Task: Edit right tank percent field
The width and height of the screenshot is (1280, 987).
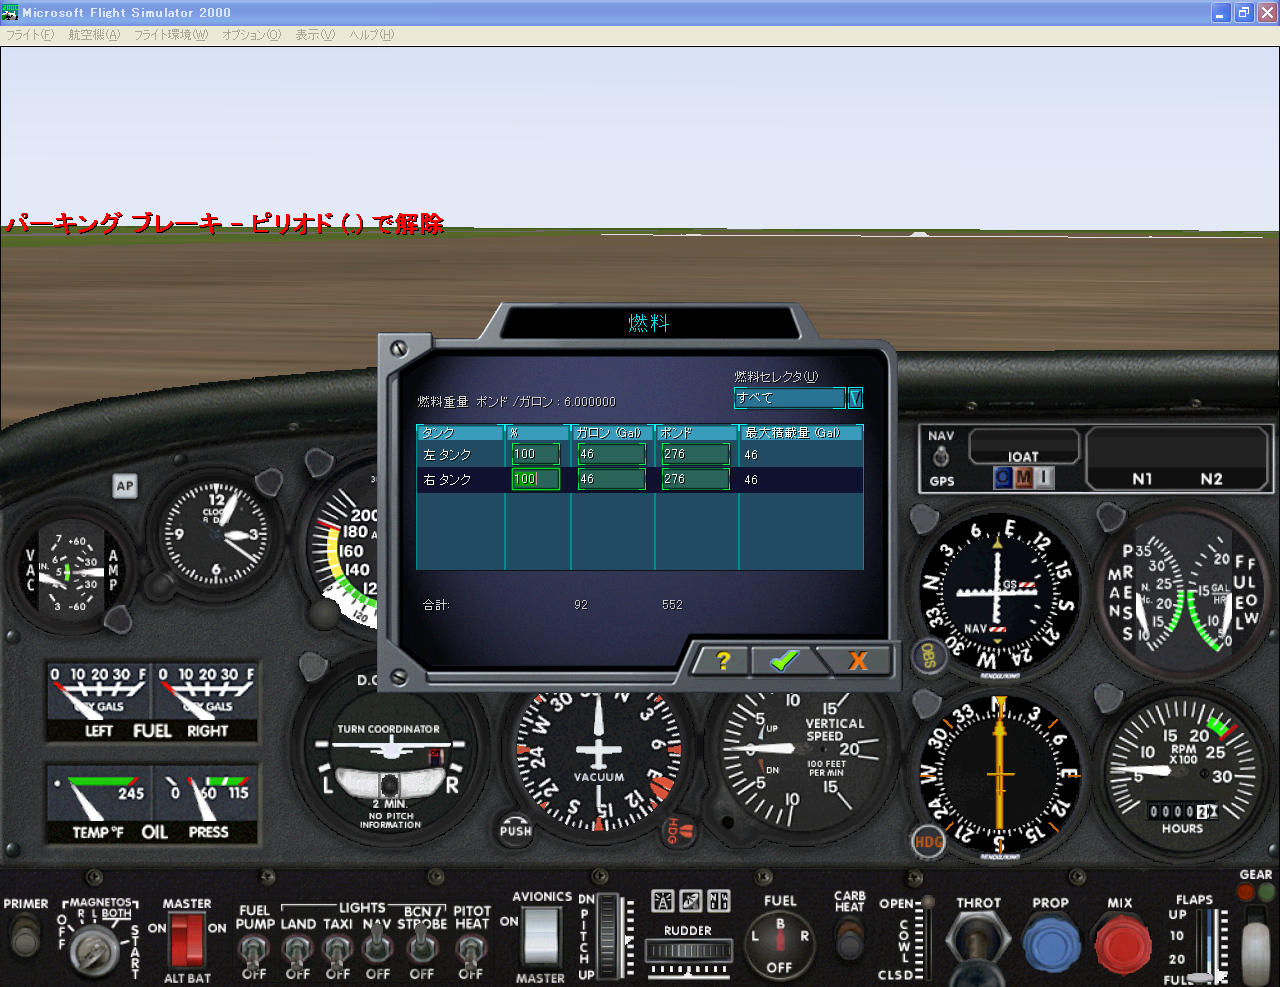Action: pos(535,480)
